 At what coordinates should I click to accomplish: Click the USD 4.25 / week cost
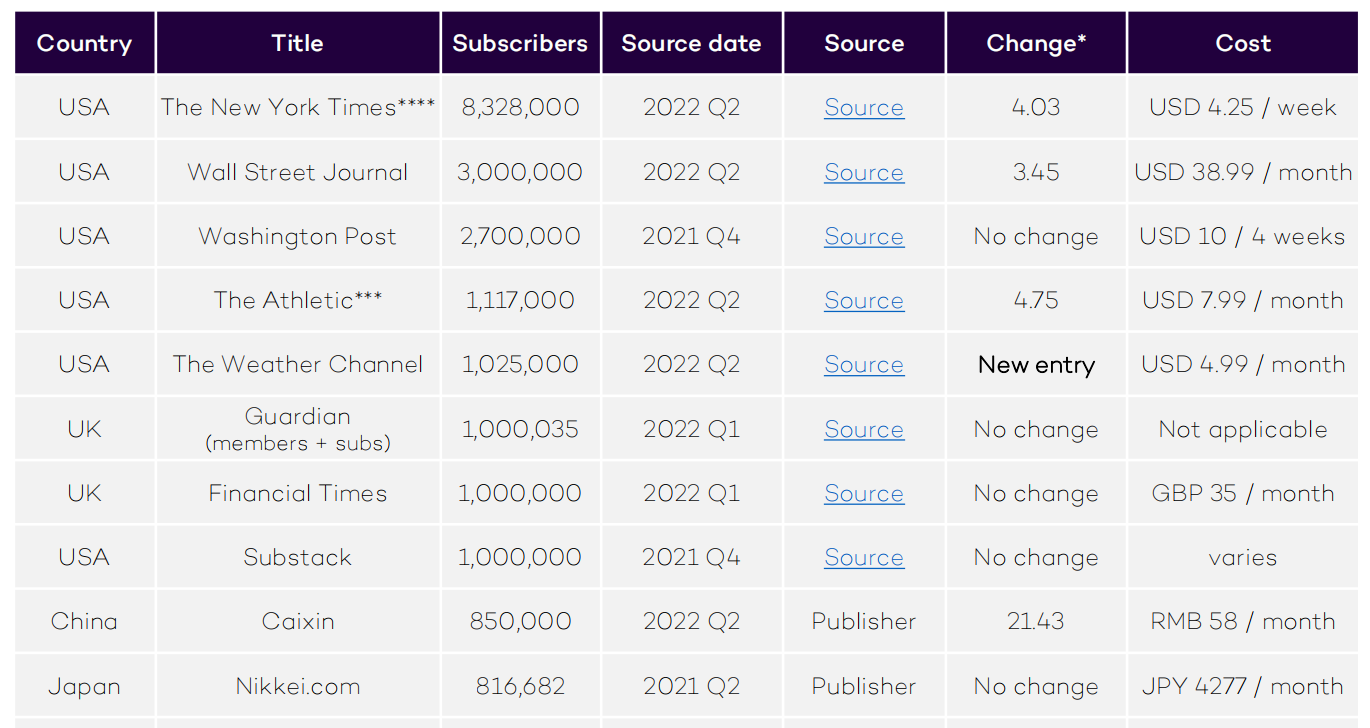pos(1243,107)
